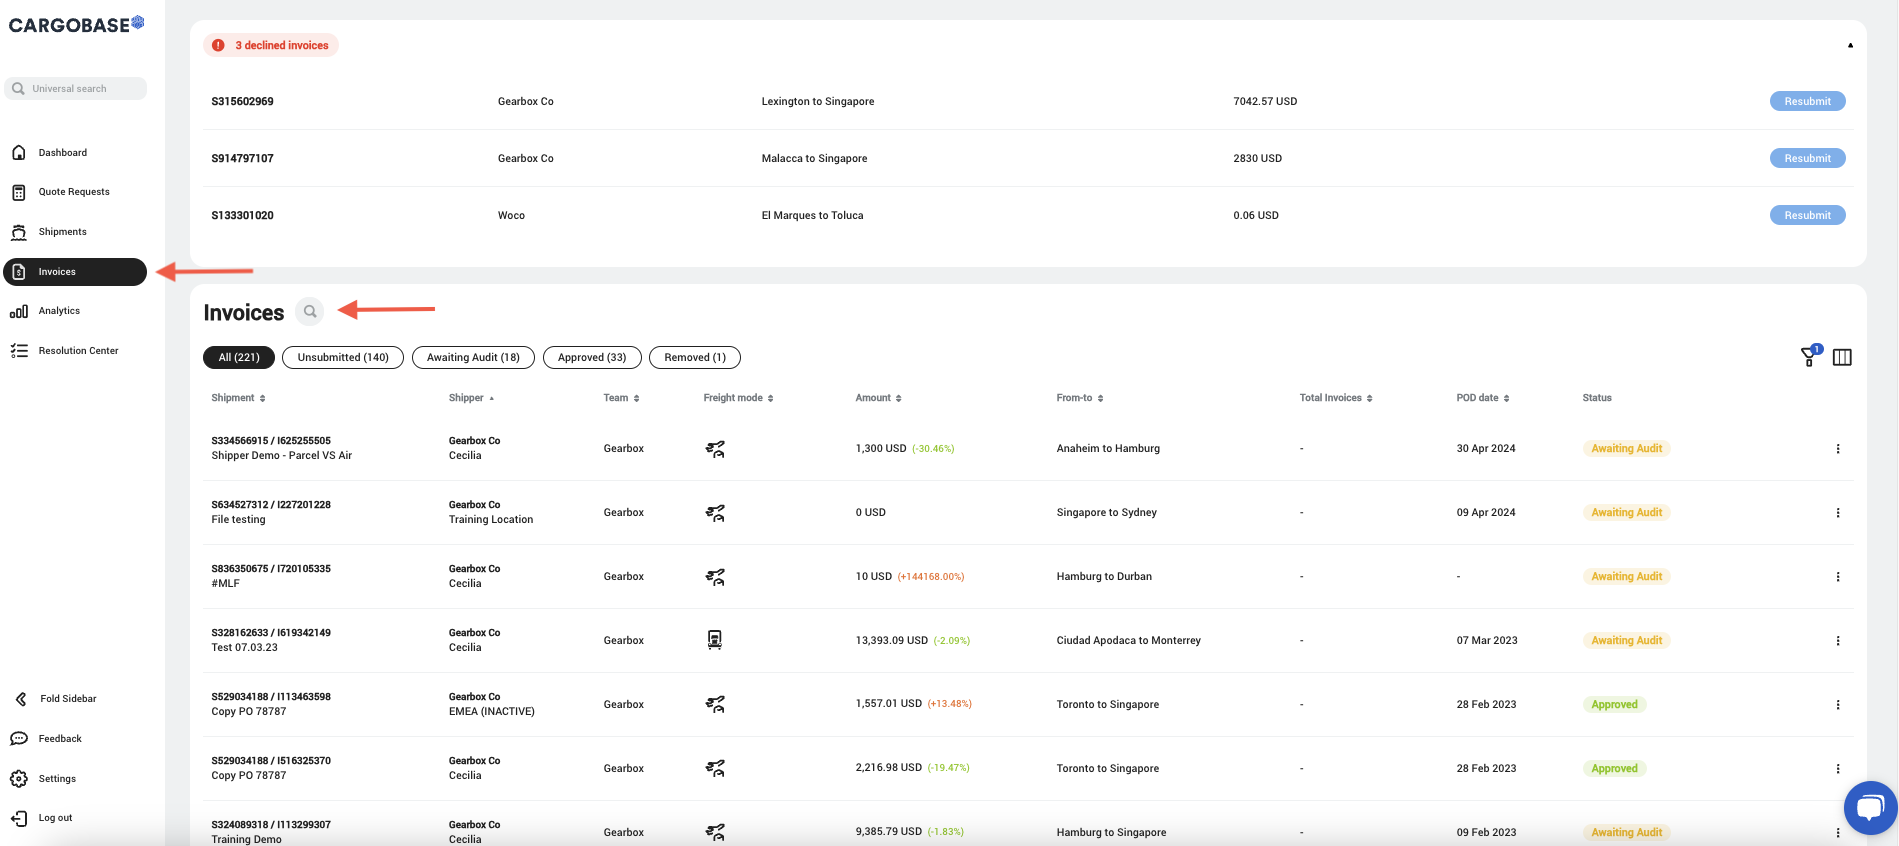Fold the sidebar
The height and width of the screenshot is (846, 1899).
pos(68,699)
